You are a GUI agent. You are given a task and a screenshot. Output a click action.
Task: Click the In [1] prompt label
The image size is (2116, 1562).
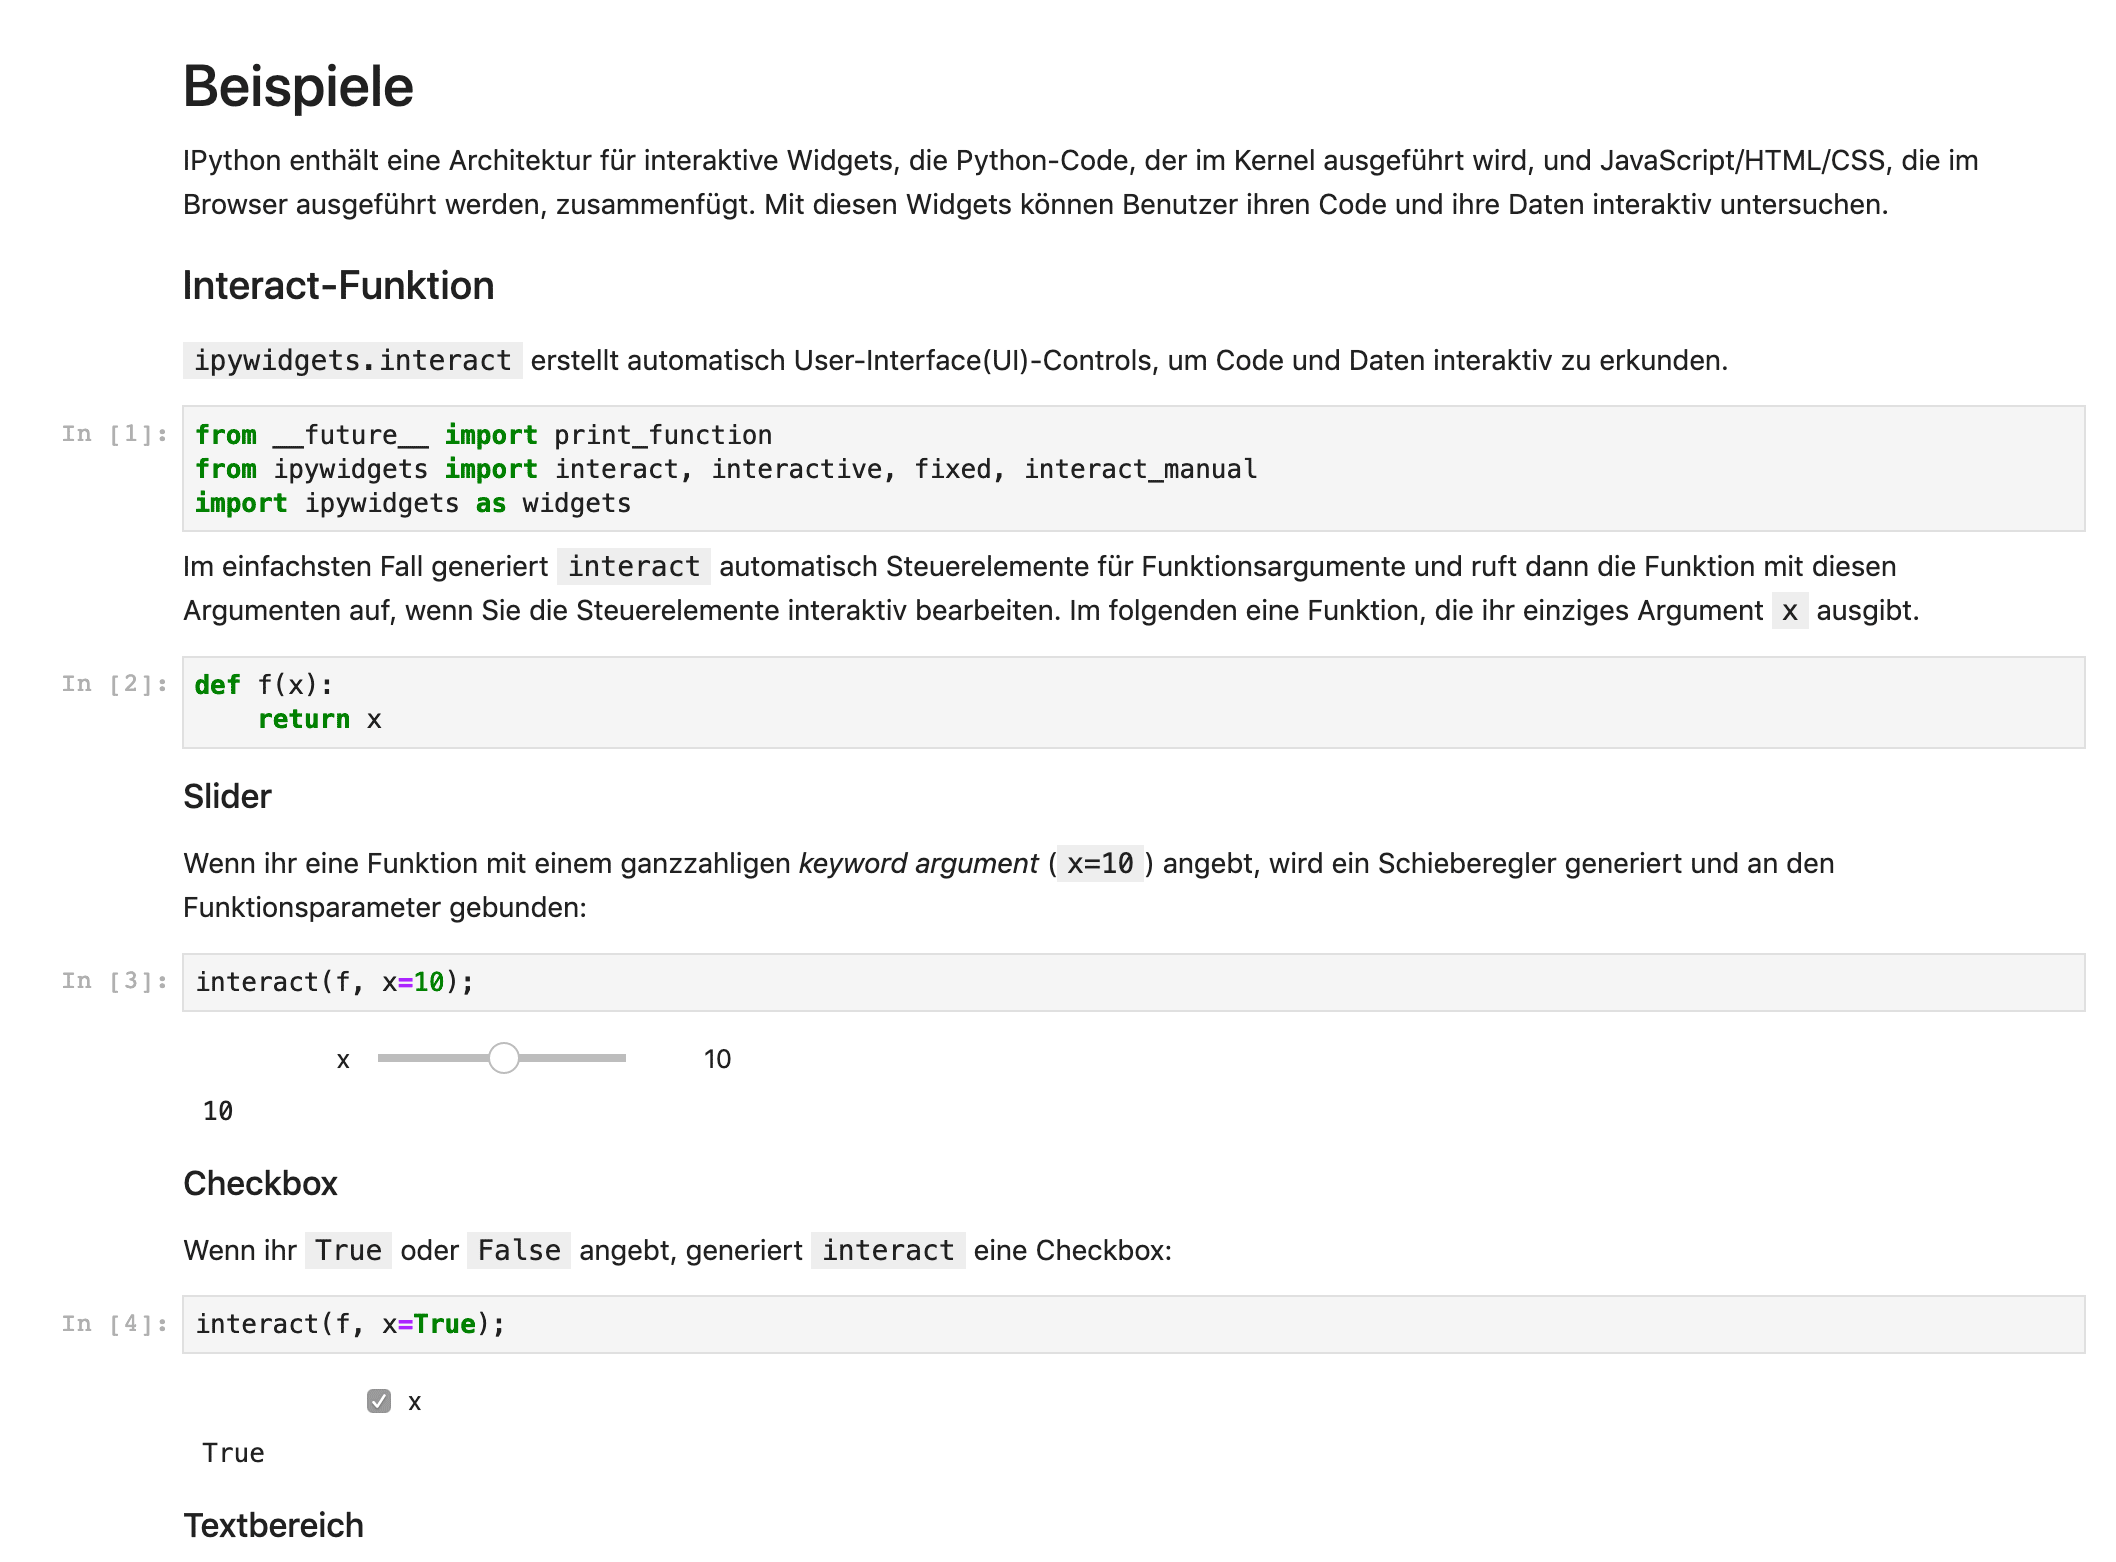click(113, 434)
